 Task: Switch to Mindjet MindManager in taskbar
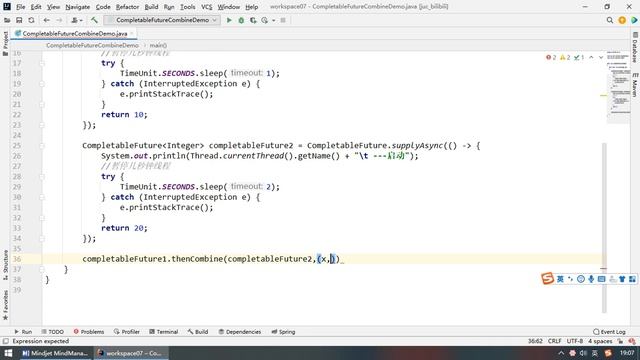coord(55,353)
